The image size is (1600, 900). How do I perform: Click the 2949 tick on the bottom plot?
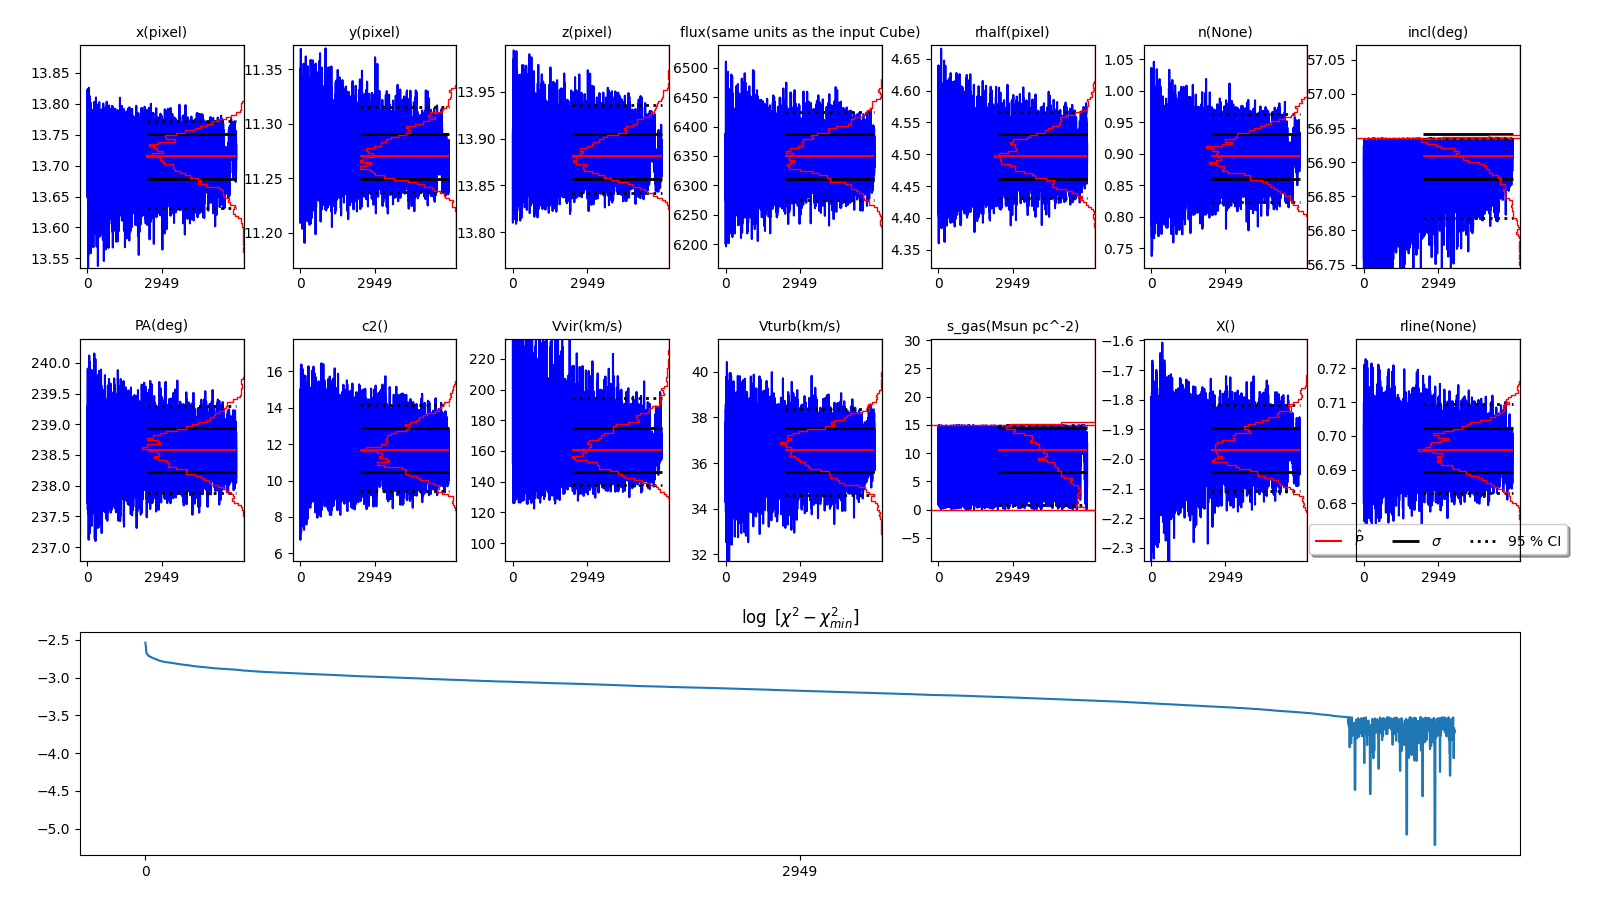tap(799, 871)
